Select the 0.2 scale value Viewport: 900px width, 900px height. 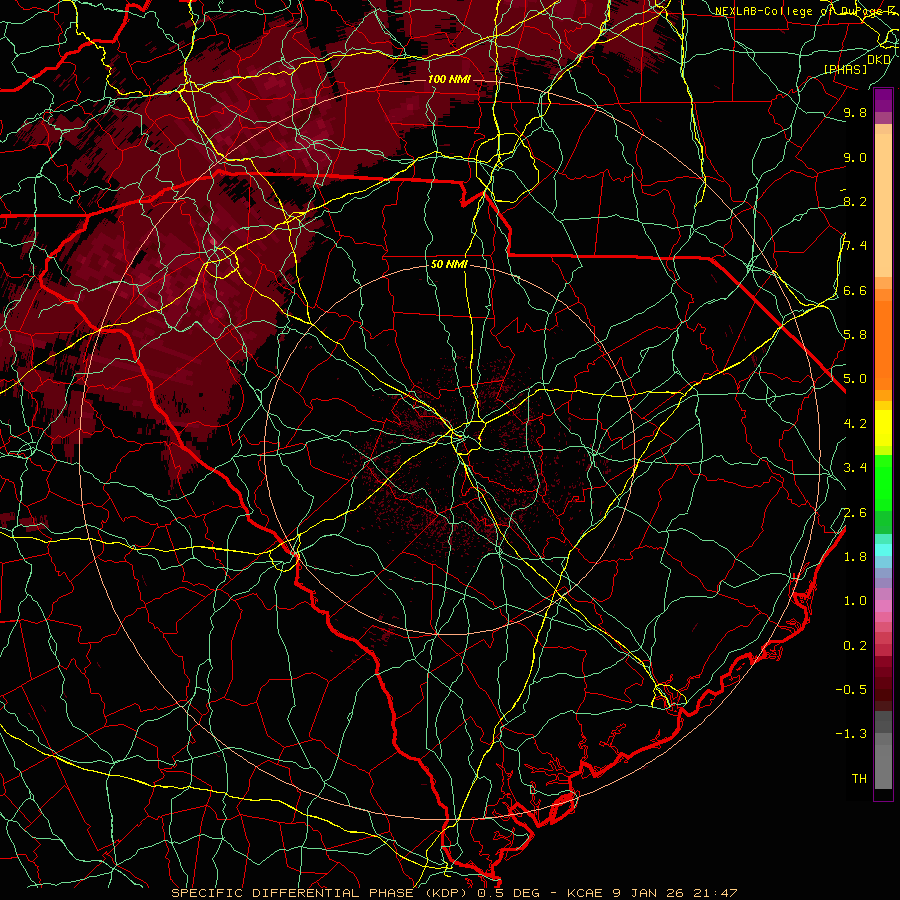(855, 646)
